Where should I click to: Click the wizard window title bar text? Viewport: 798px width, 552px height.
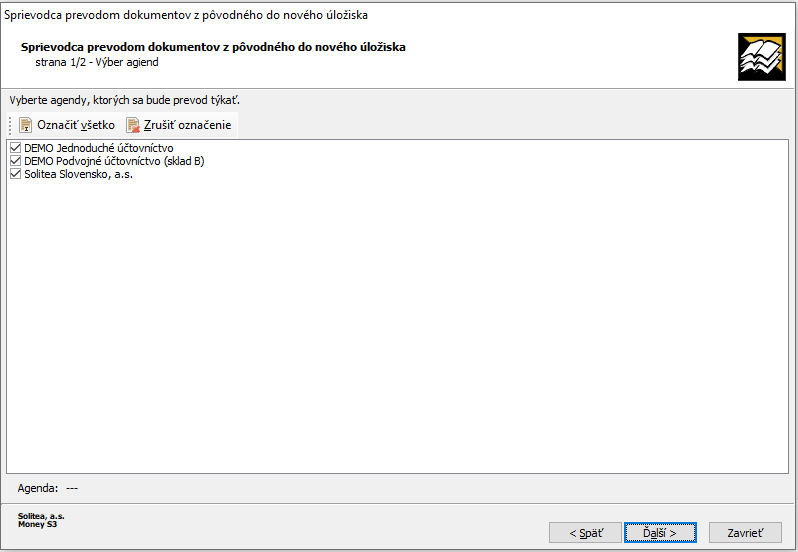186,15
